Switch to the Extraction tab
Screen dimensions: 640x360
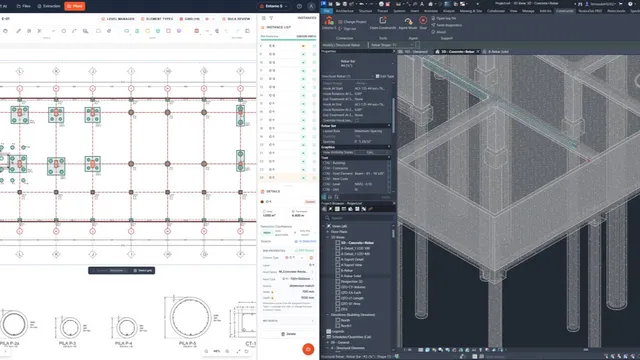(x=49, y=6)
